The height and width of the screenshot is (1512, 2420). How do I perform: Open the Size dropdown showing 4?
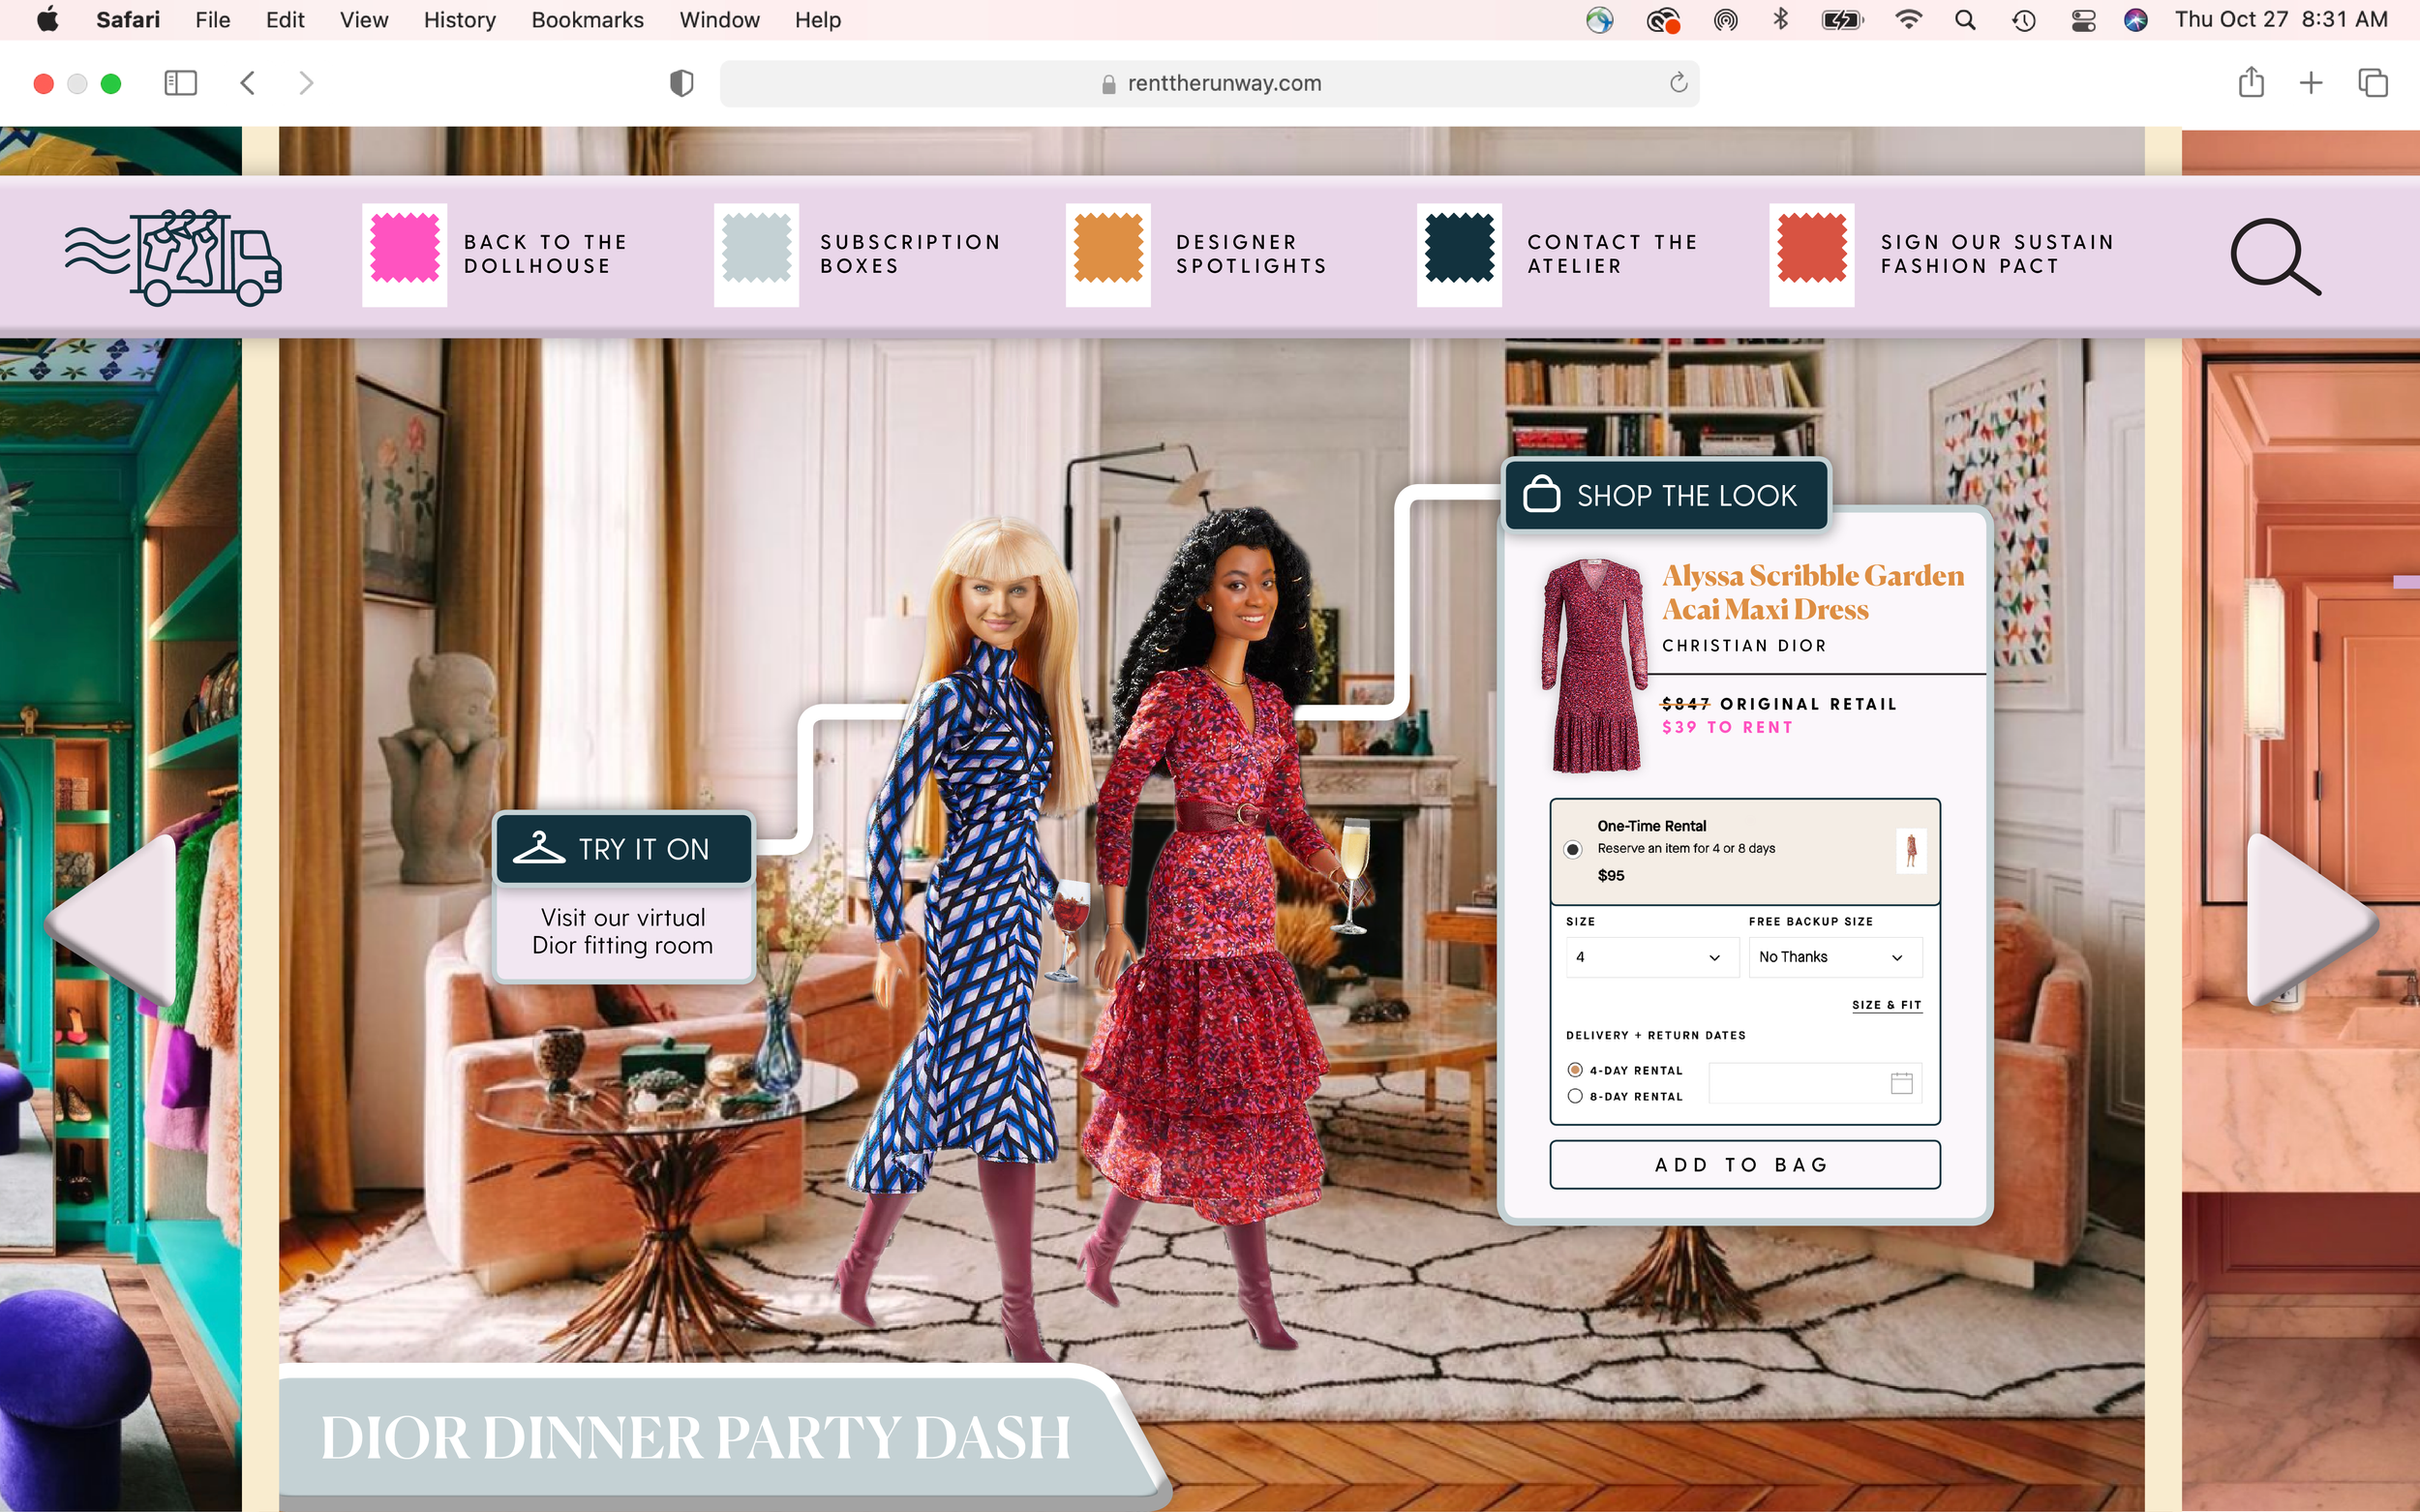[x=1651, y=957]
